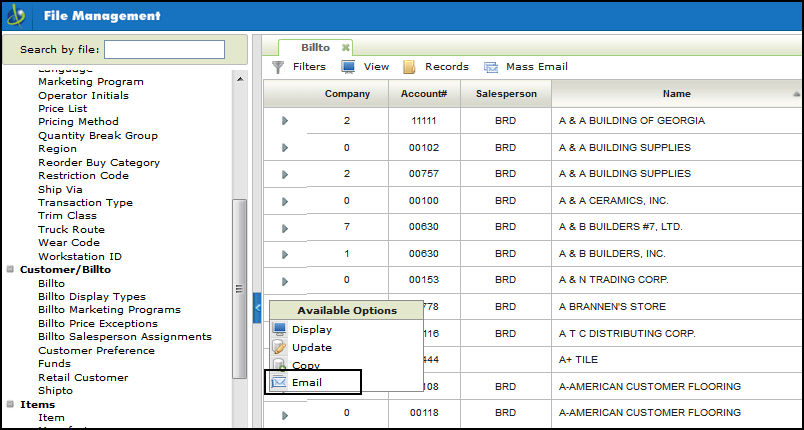Click the View monitor icon
Image resolution: width=804 pixels, height=430 pixels.
349,67
